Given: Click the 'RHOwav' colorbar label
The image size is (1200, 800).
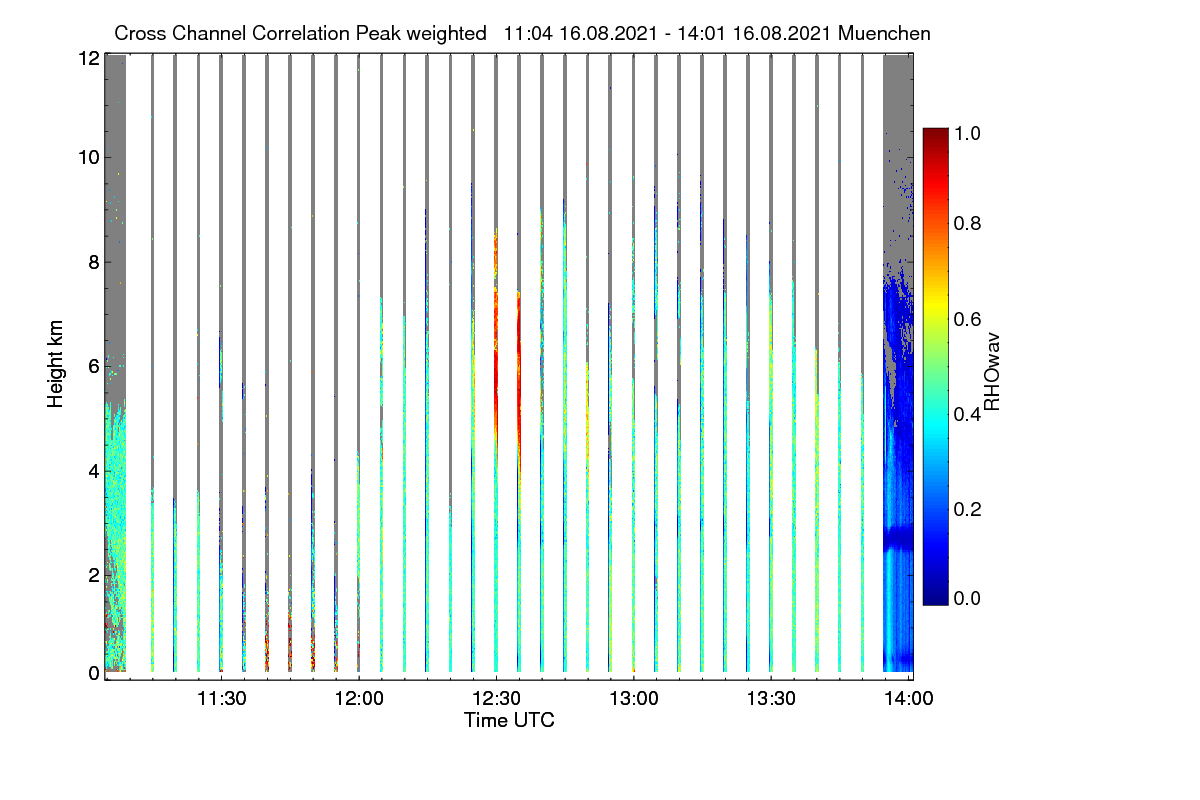Looking at the screenshot, I should tap(993, 372).
